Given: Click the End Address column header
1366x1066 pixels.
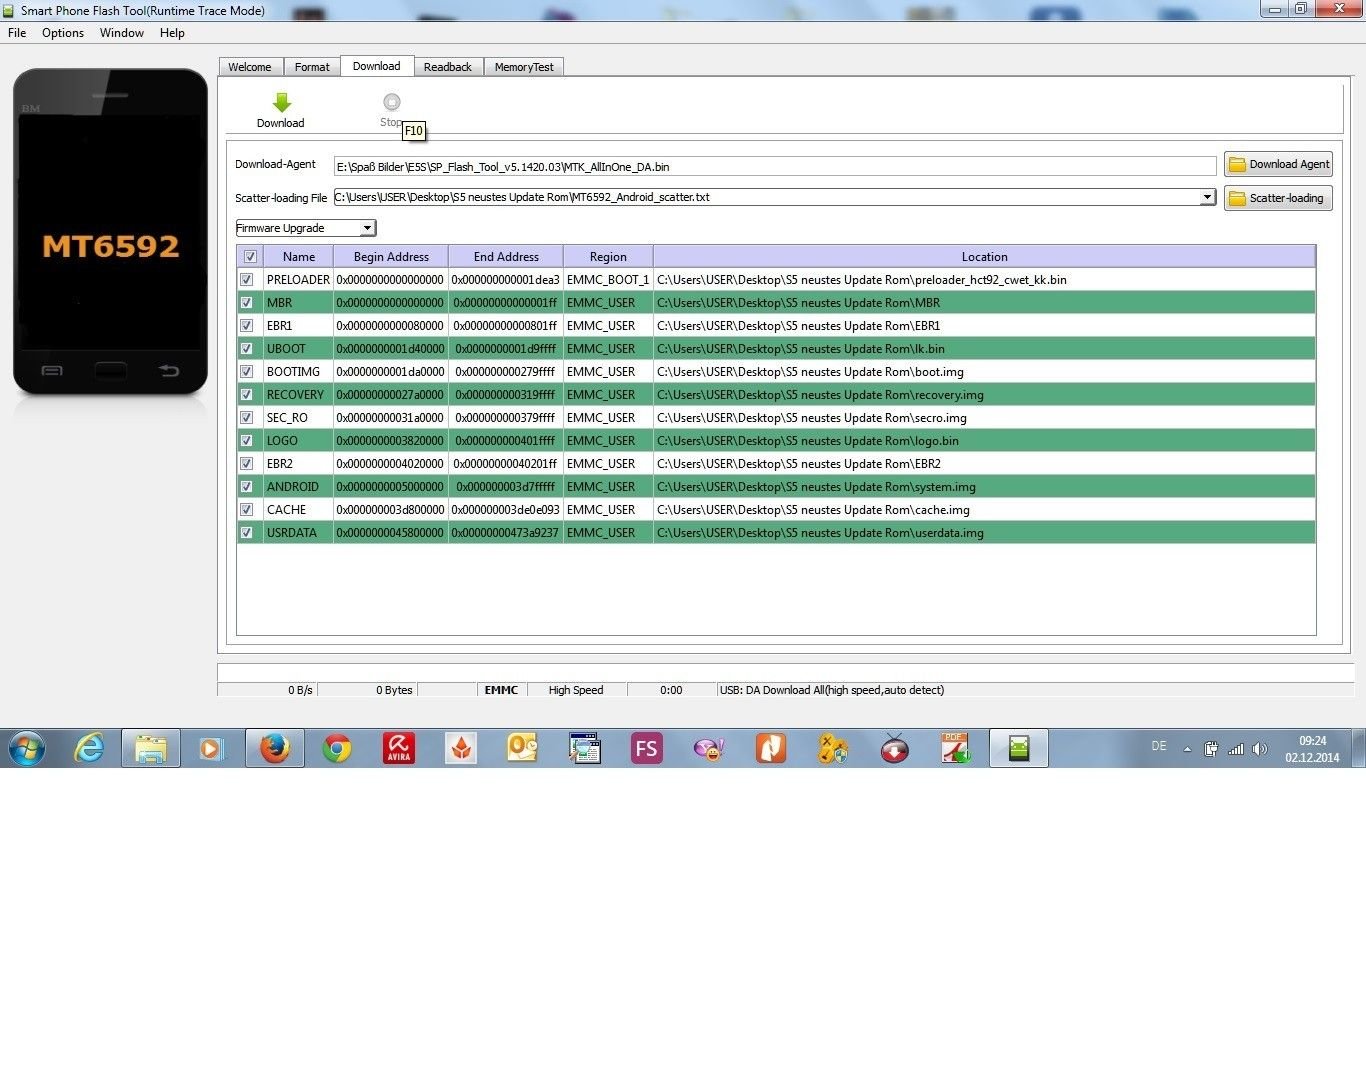Looking at the screenshot, I should tap(506, 257).
